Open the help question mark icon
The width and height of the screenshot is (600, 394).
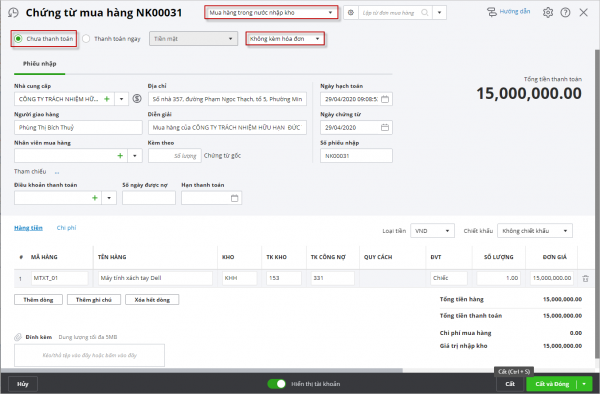click(565, 13)
